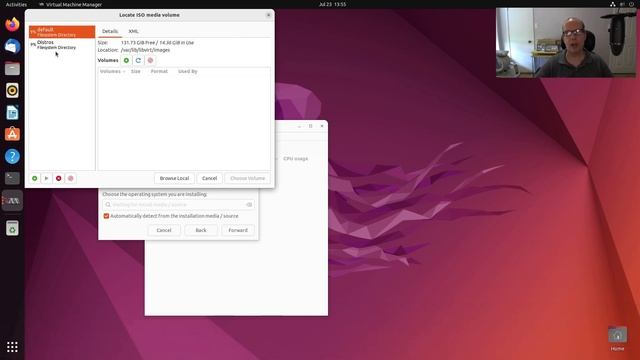640x360 pixels.
Task: Uncheck automatically detect from installation media
Action: 106,216
